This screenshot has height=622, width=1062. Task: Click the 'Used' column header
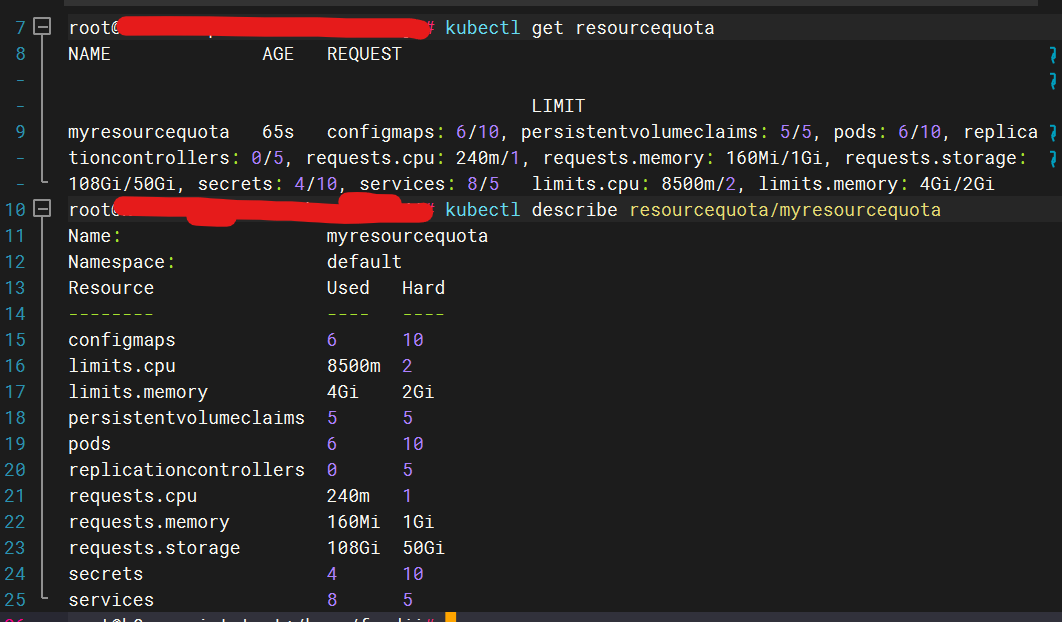pyautogui.click(x=348, y=288)
